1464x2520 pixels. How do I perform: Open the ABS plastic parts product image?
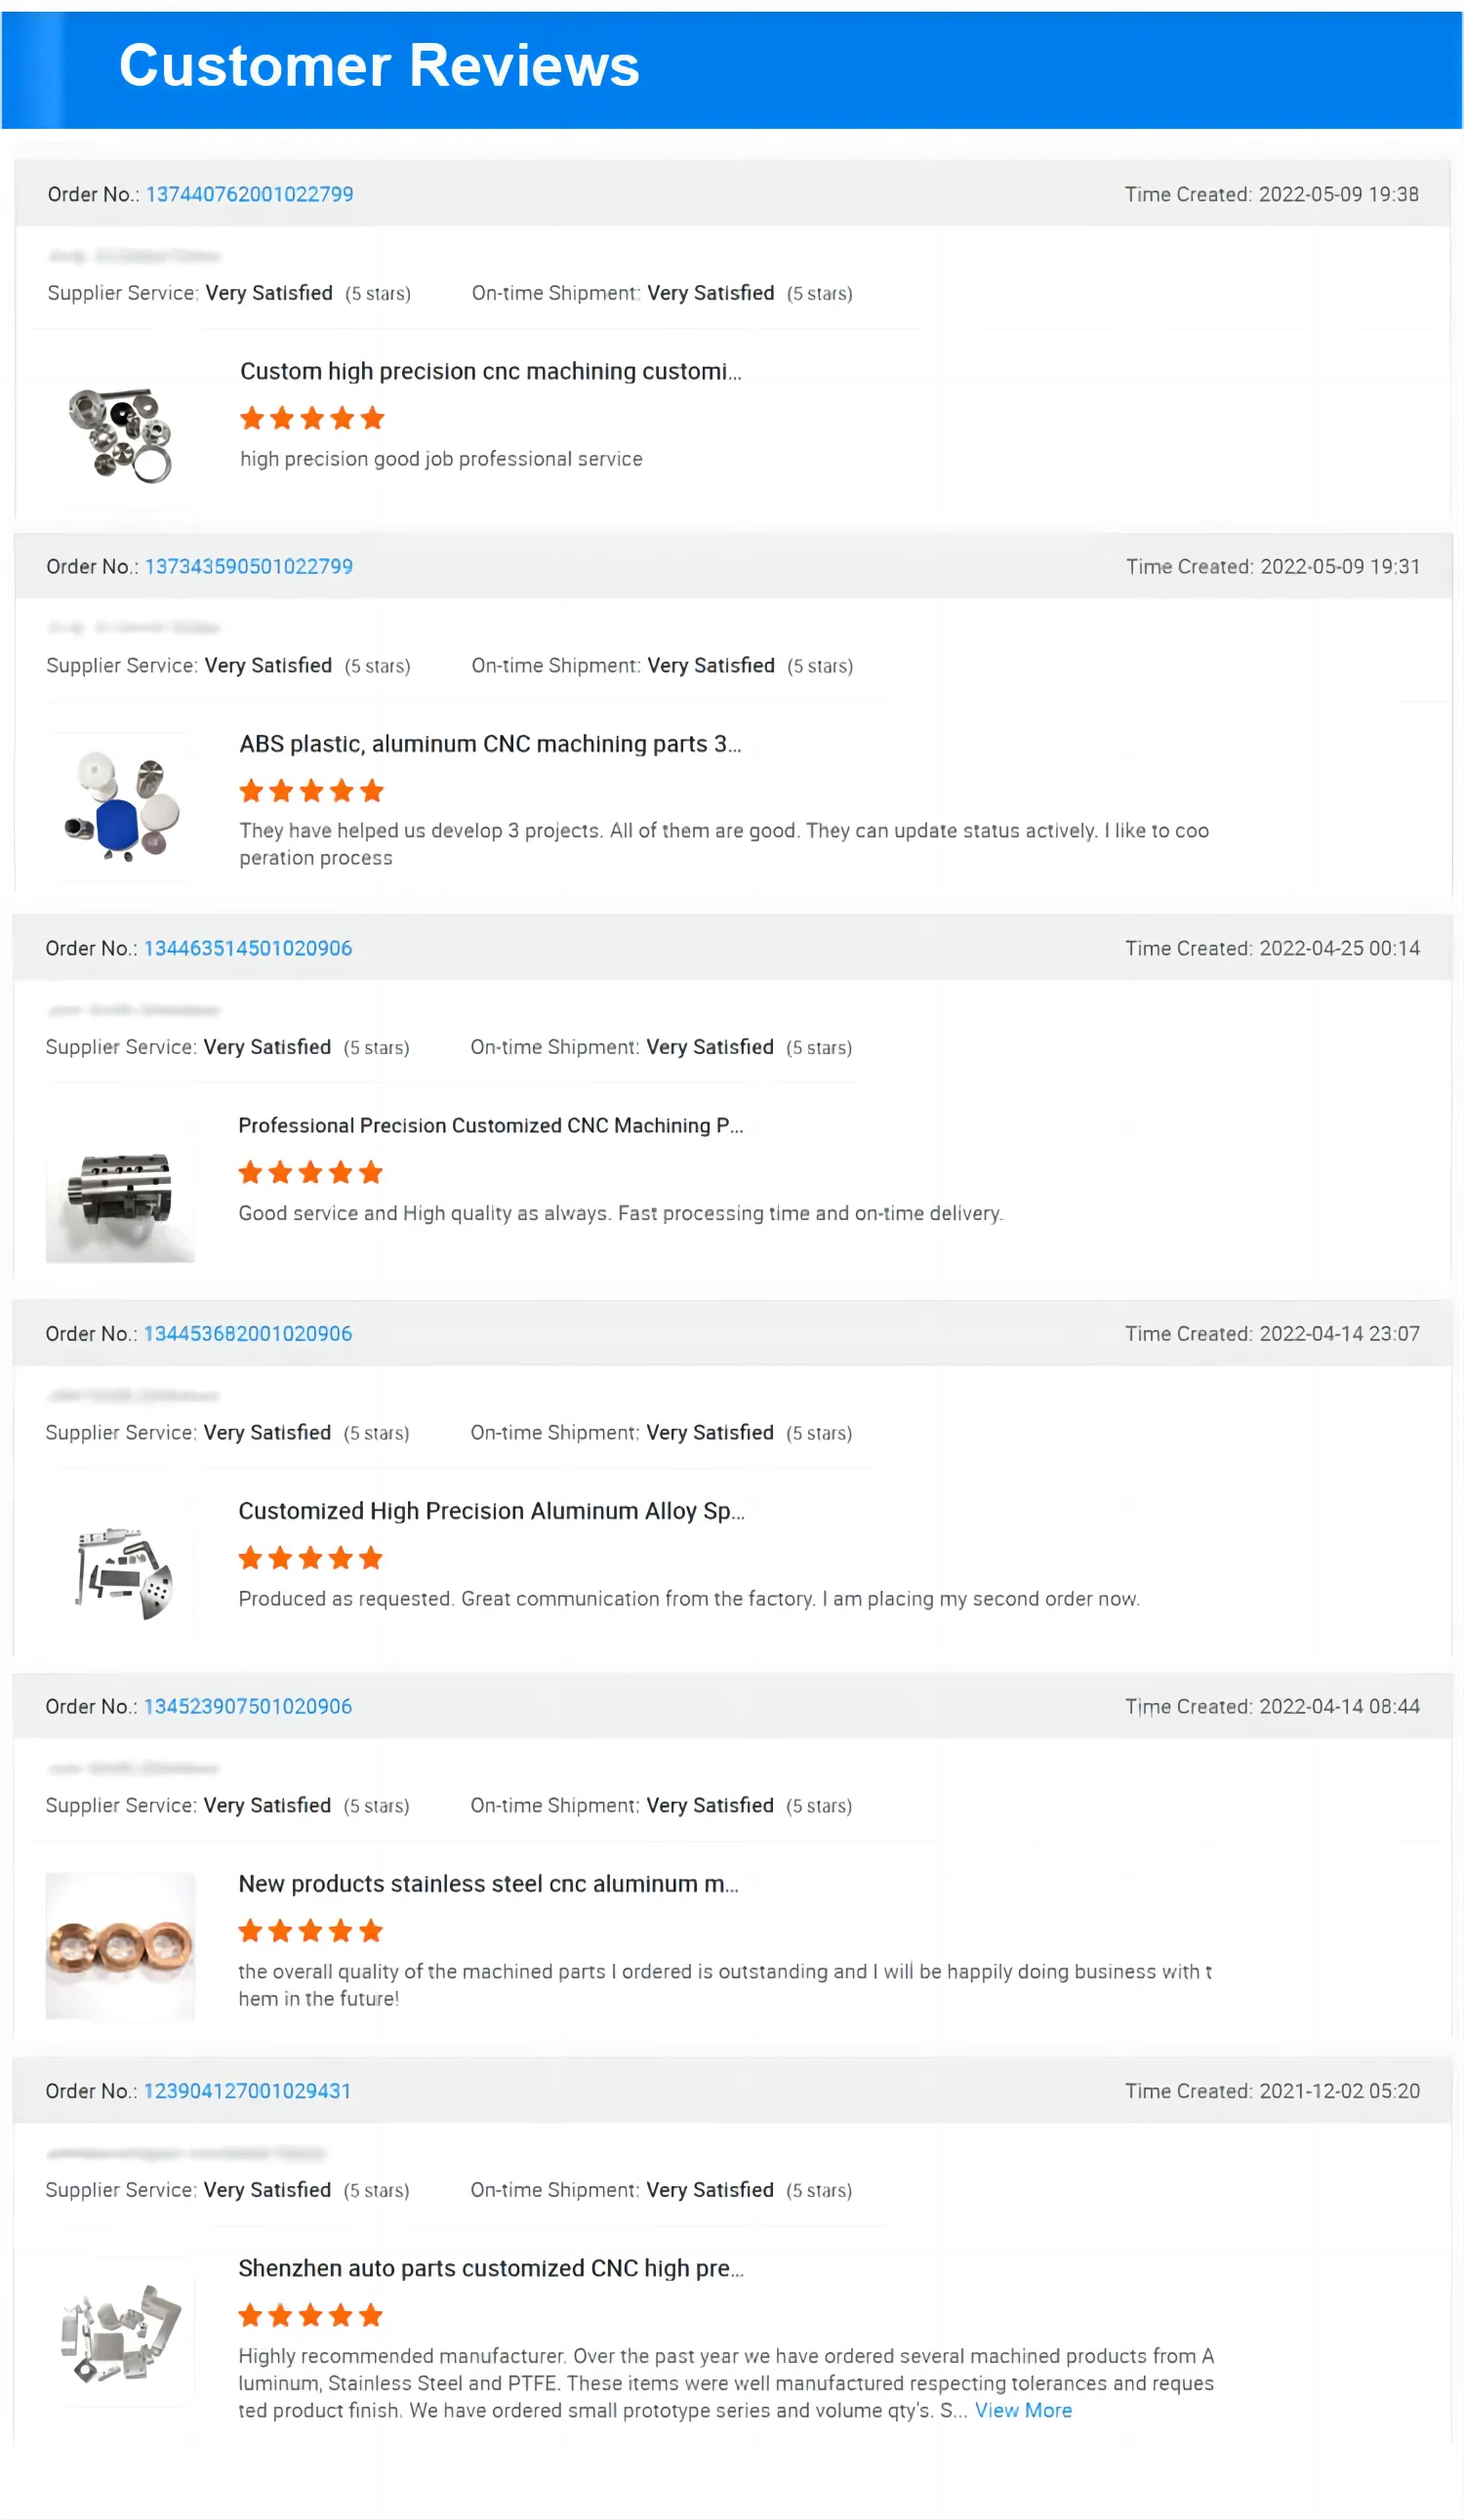[120, 806]
